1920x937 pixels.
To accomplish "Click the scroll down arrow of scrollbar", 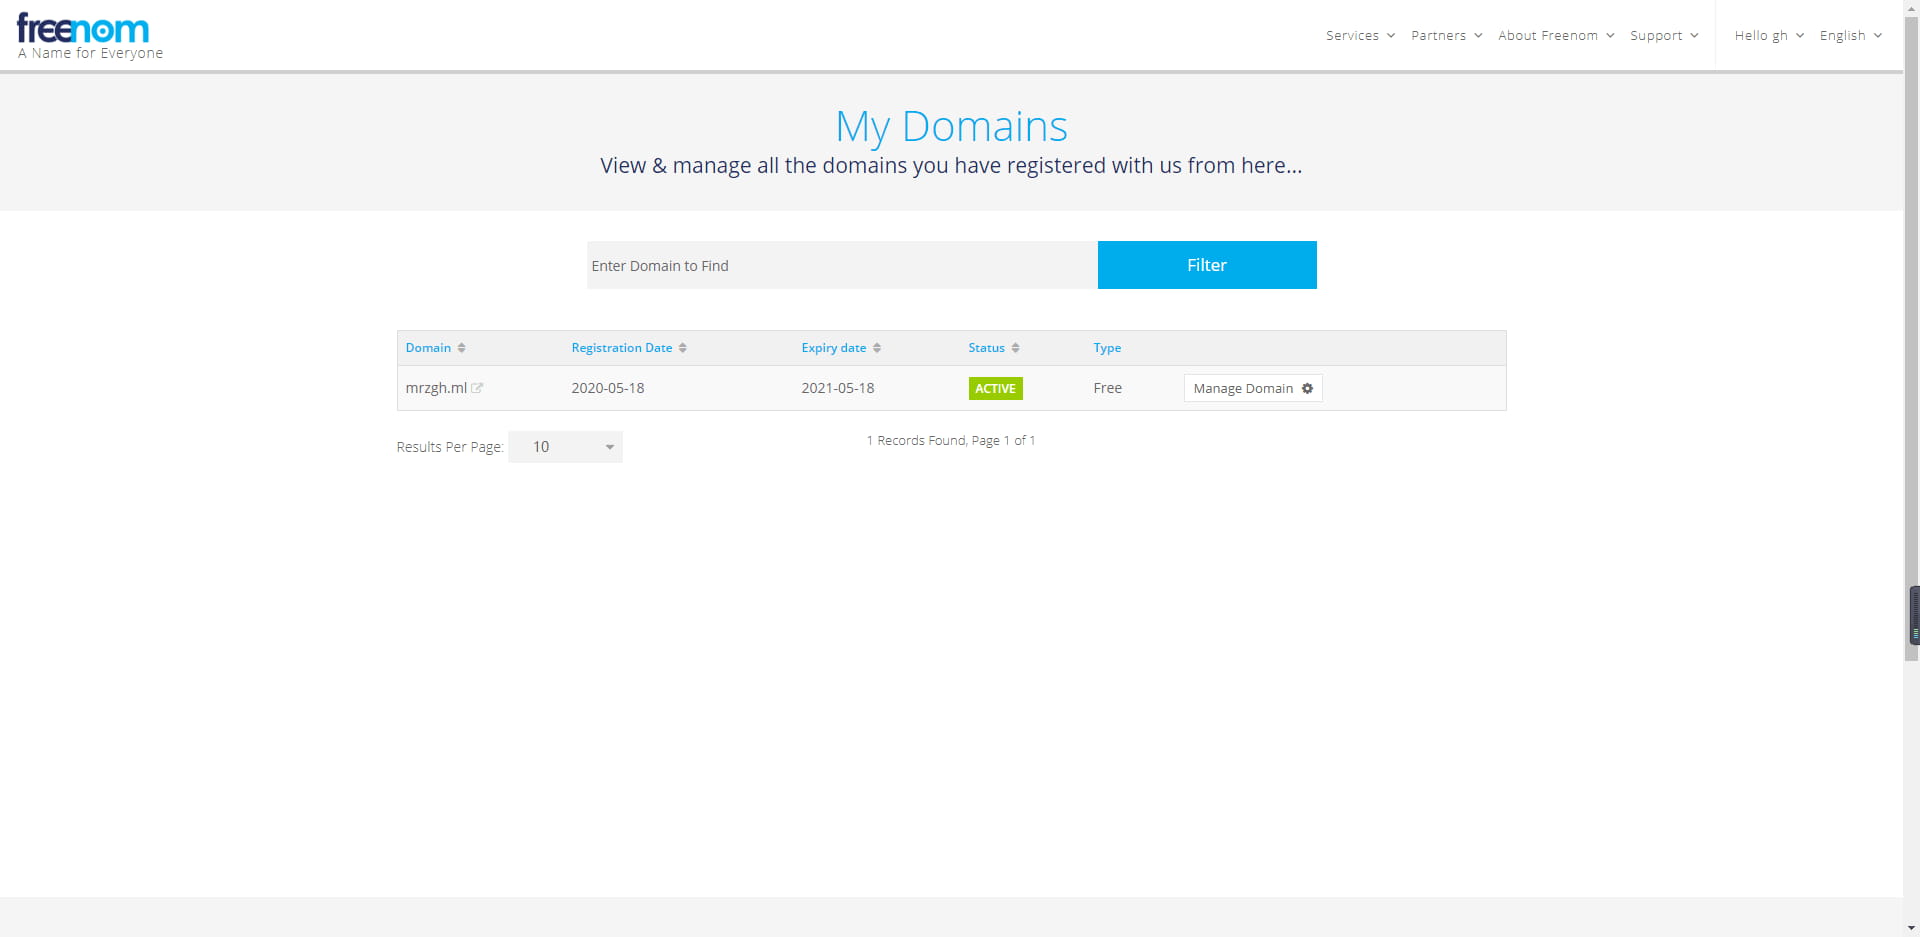I will (x=1911, y=928).
